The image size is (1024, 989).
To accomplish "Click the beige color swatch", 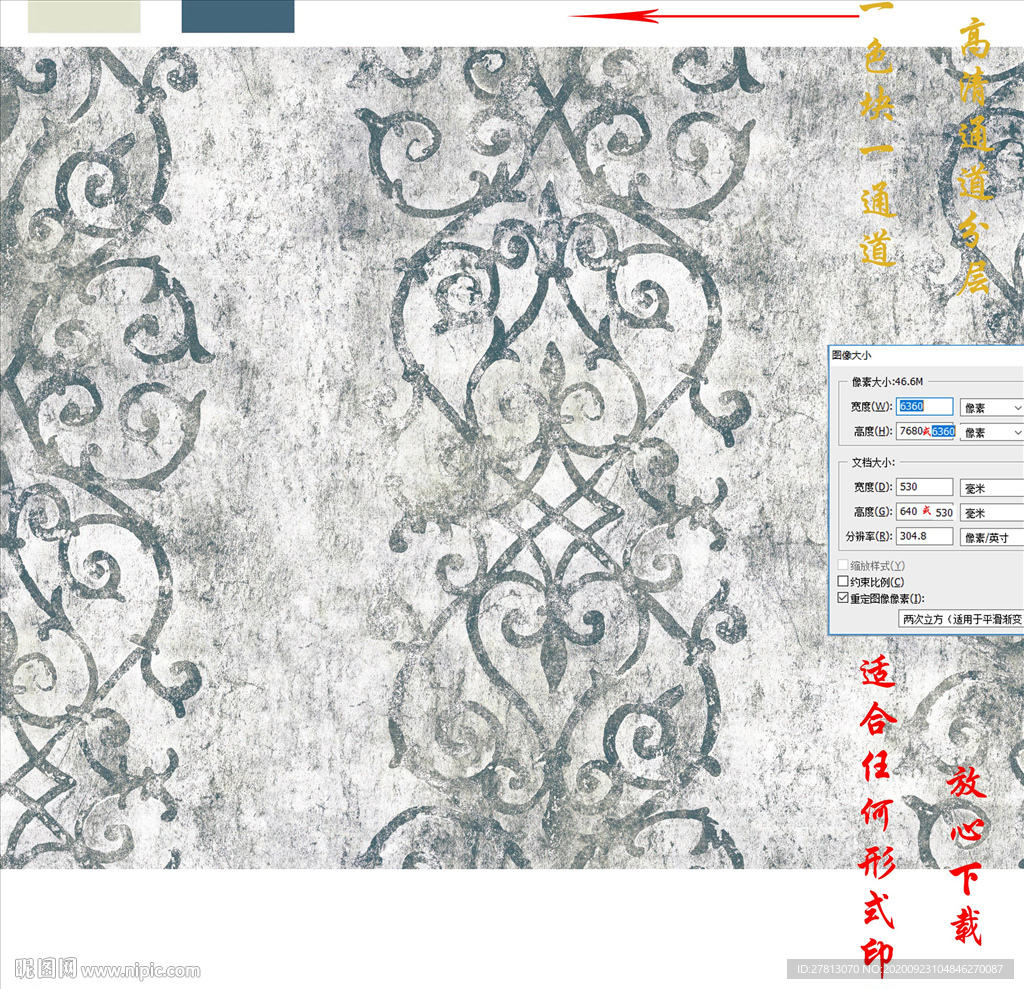I will tap(84, 16).
